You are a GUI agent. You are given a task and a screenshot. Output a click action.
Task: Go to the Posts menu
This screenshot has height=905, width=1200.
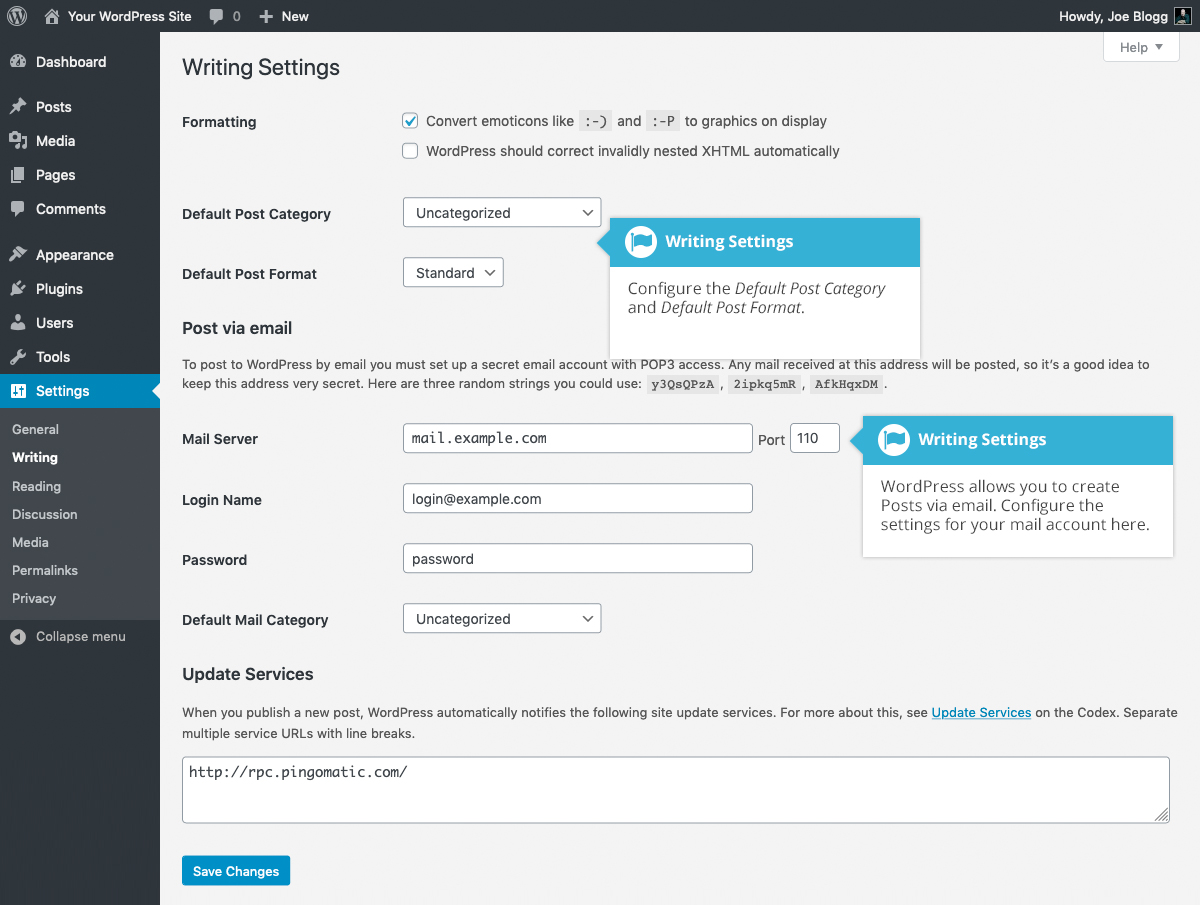click(80, 107)
